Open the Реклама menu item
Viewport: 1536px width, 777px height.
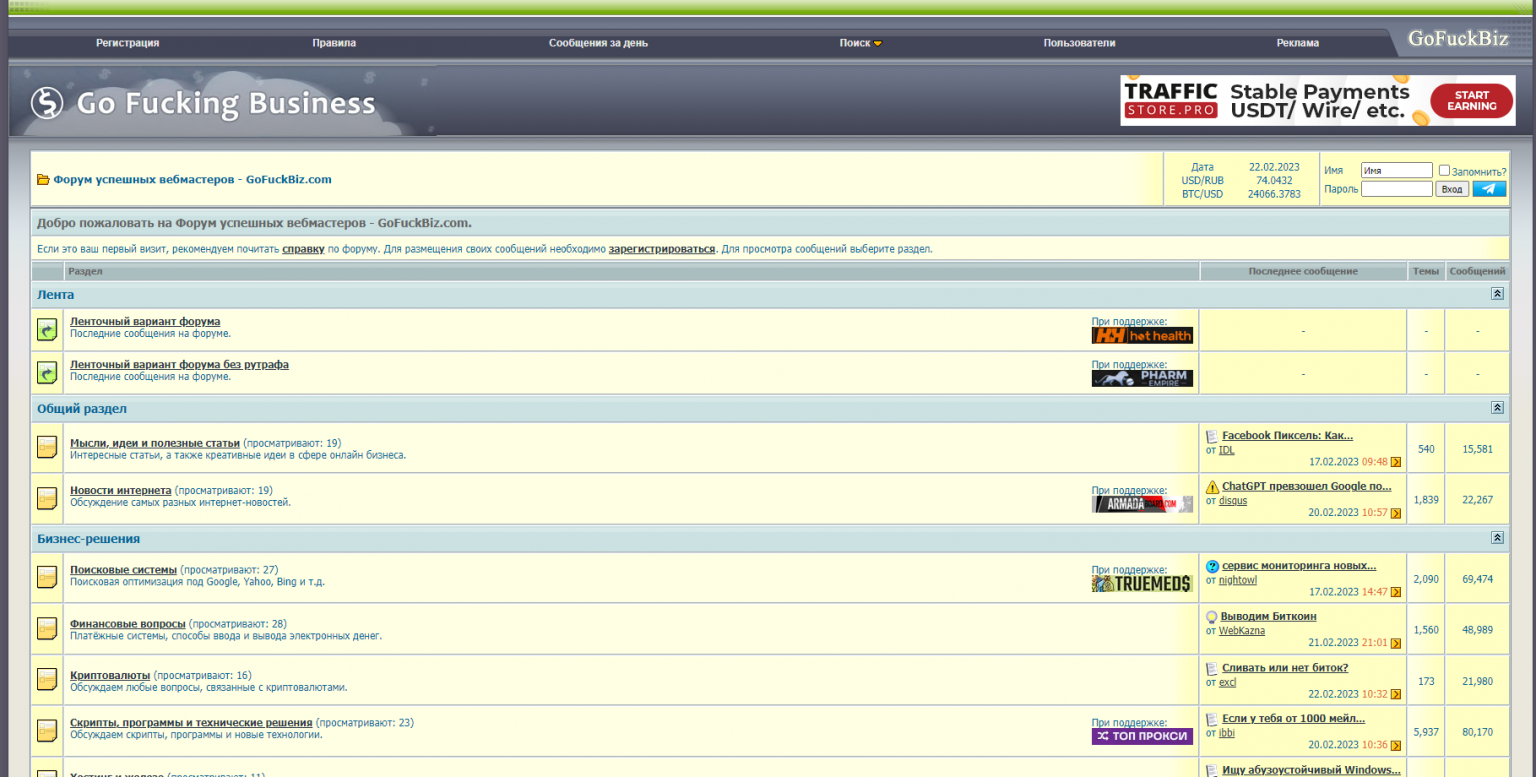click(1298, 43)
